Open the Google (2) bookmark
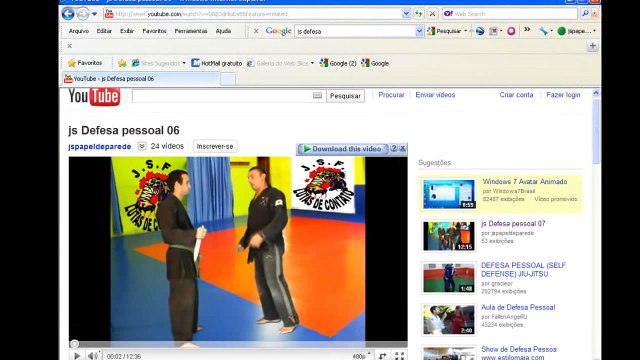Viewport: 640px width, 360px height. pos(338,63)
